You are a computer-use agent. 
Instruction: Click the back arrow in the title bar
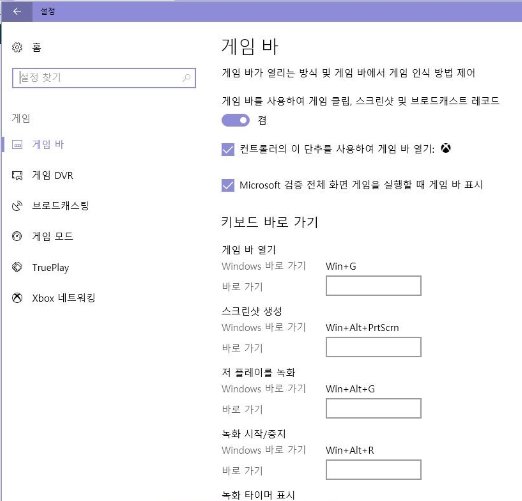pyautogui.click(x=17, y=12)
